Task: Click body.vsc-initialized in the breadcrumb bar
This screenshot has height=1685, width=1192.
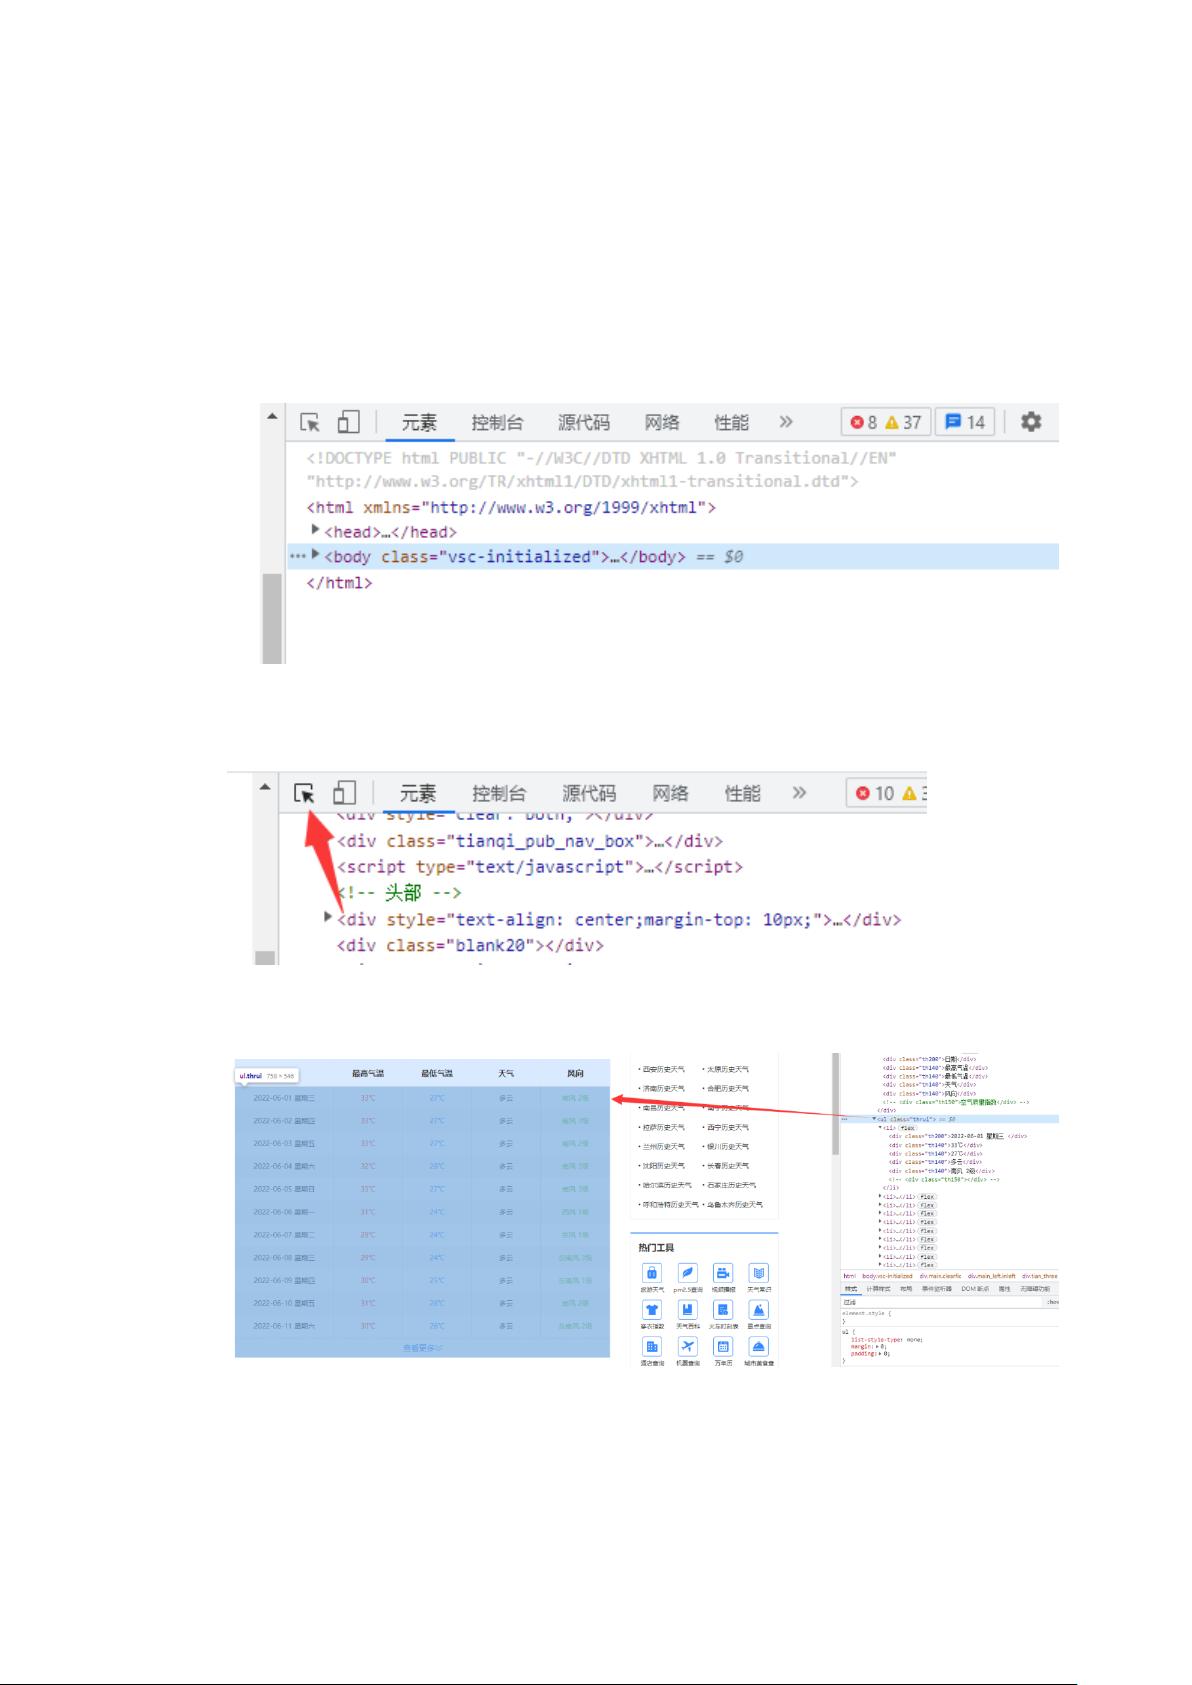Action: click(x=887, y=1276)
